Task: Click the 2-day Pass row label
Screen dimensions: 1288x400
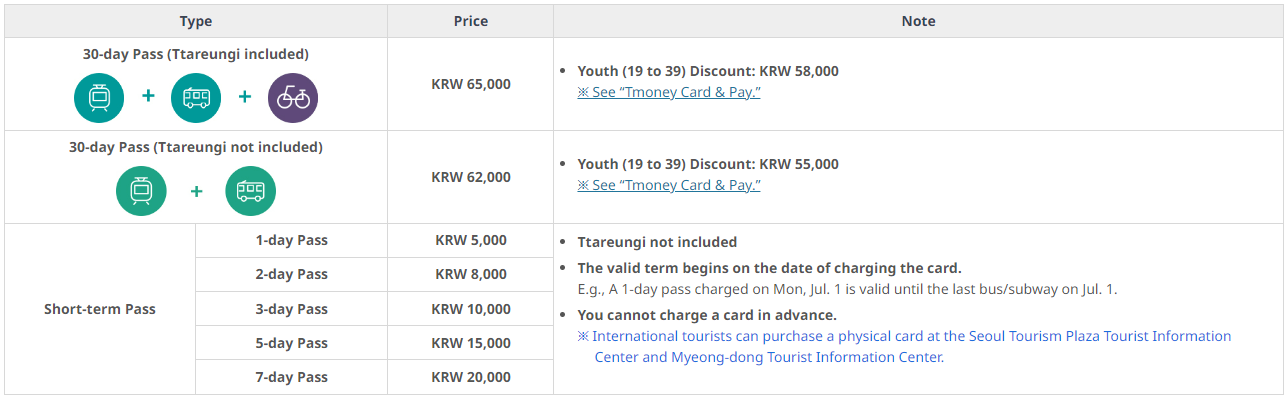Action: tap(292, 274)
